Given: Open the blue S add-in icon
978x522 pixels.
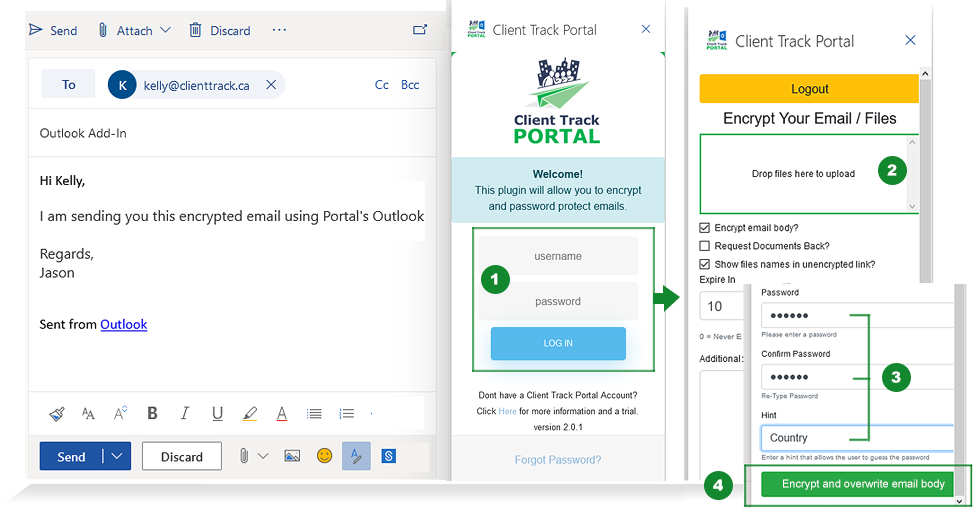Looking at the screenshot, I should (389, 456).
